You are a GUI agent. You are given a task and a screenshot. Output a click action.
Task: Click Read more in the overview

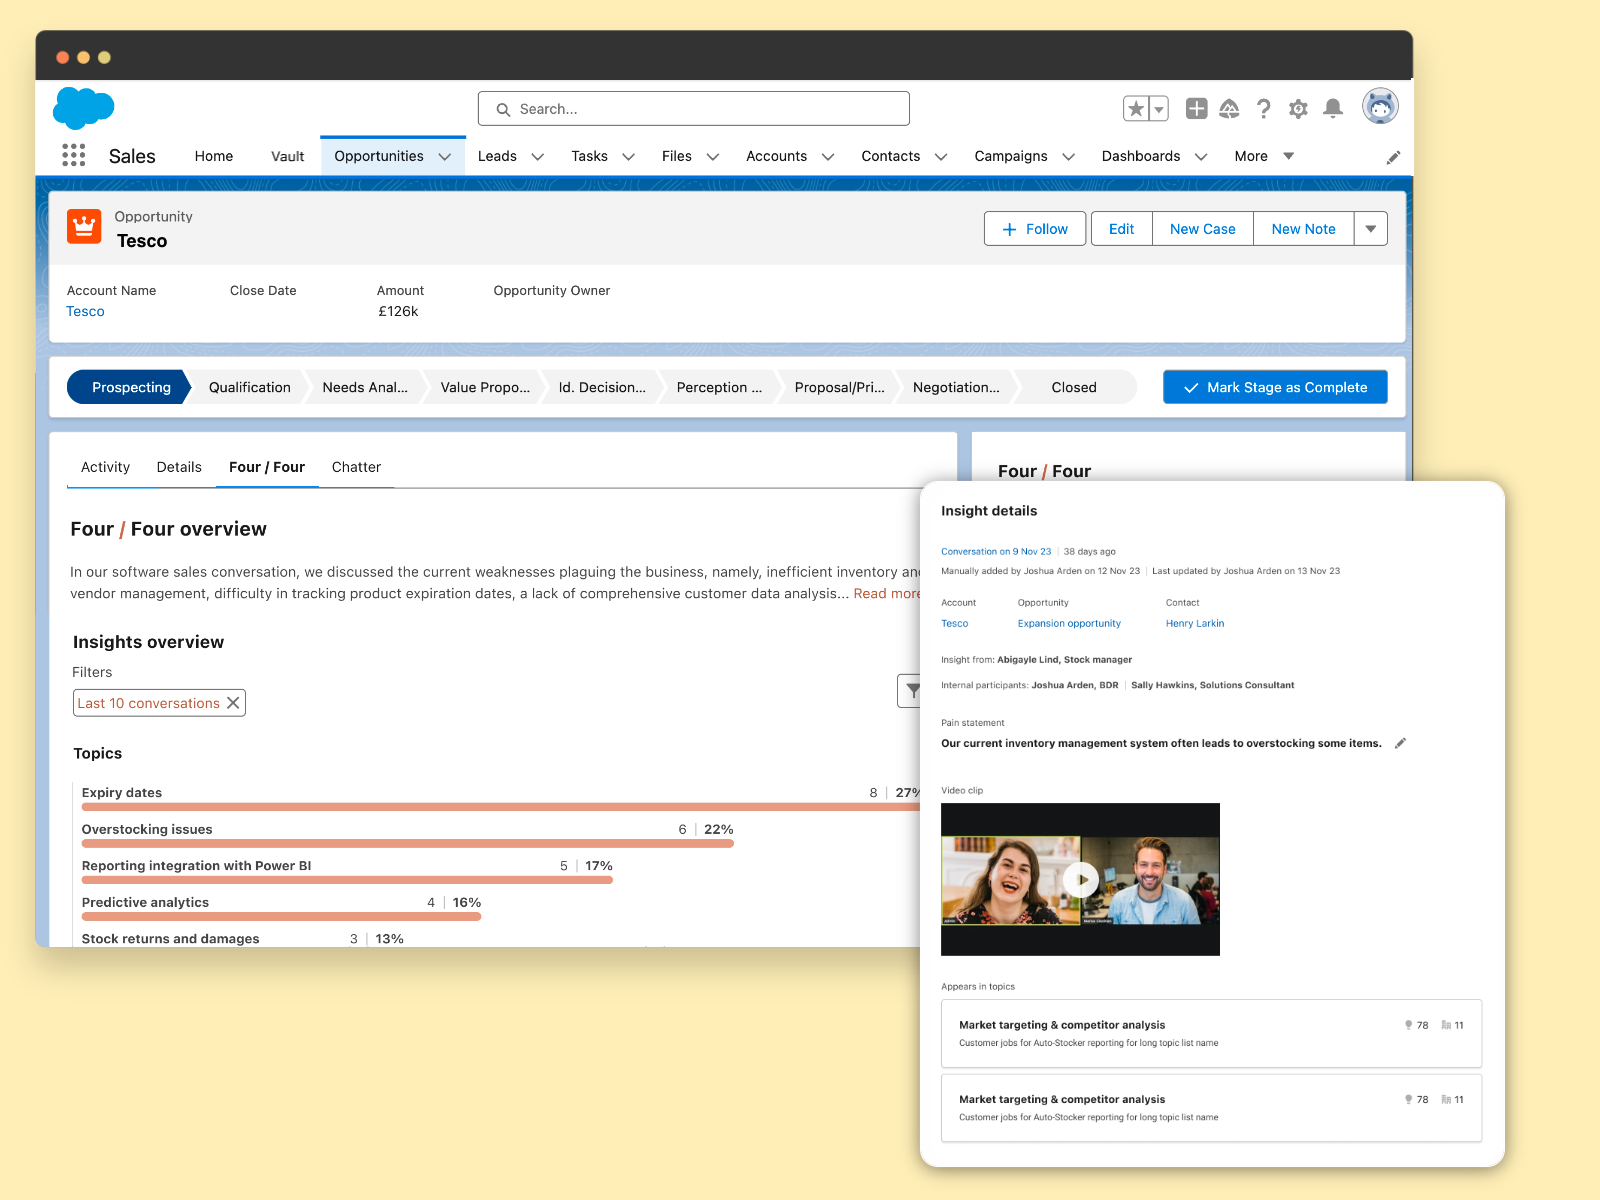tap(887, 593)
